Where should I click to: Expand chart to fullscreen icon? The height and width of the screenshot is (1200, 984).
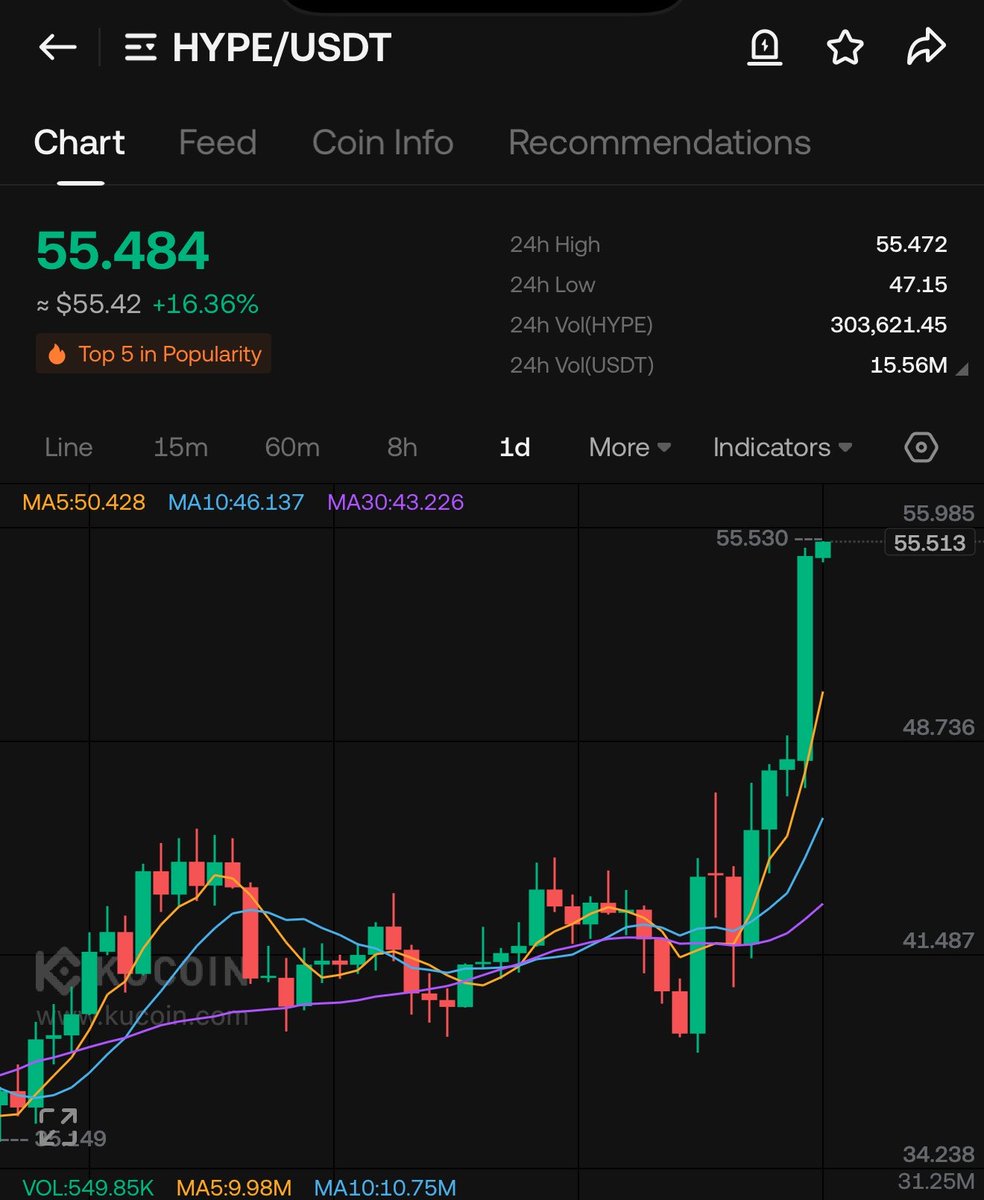(x=58, y=1126)
